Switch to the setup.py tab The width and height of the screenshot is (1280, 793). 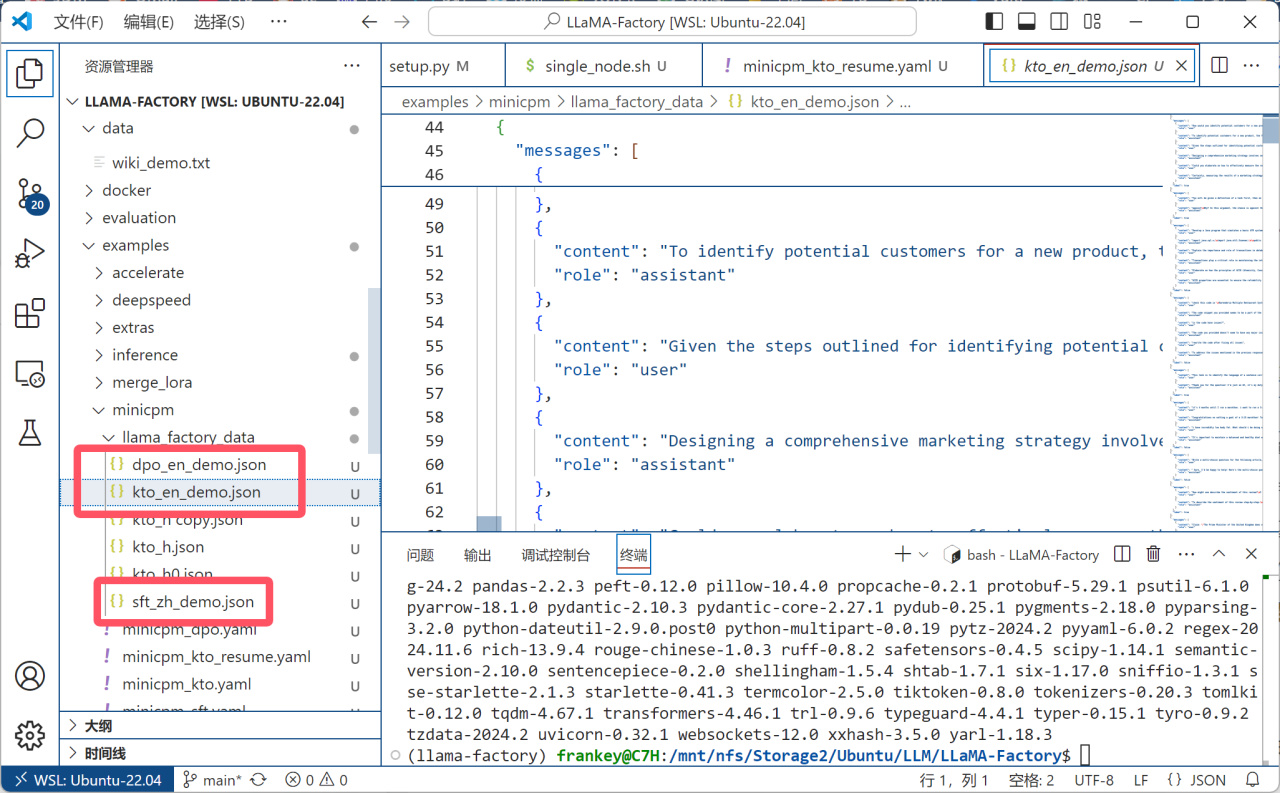coord(441,66)
